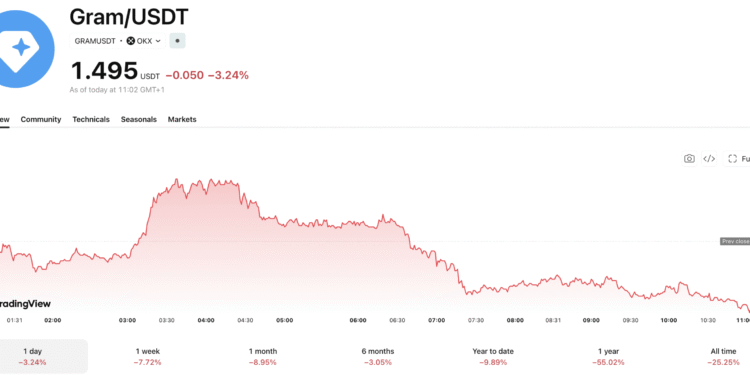Switch to the Technicals tab

click(x=91, y=120)
